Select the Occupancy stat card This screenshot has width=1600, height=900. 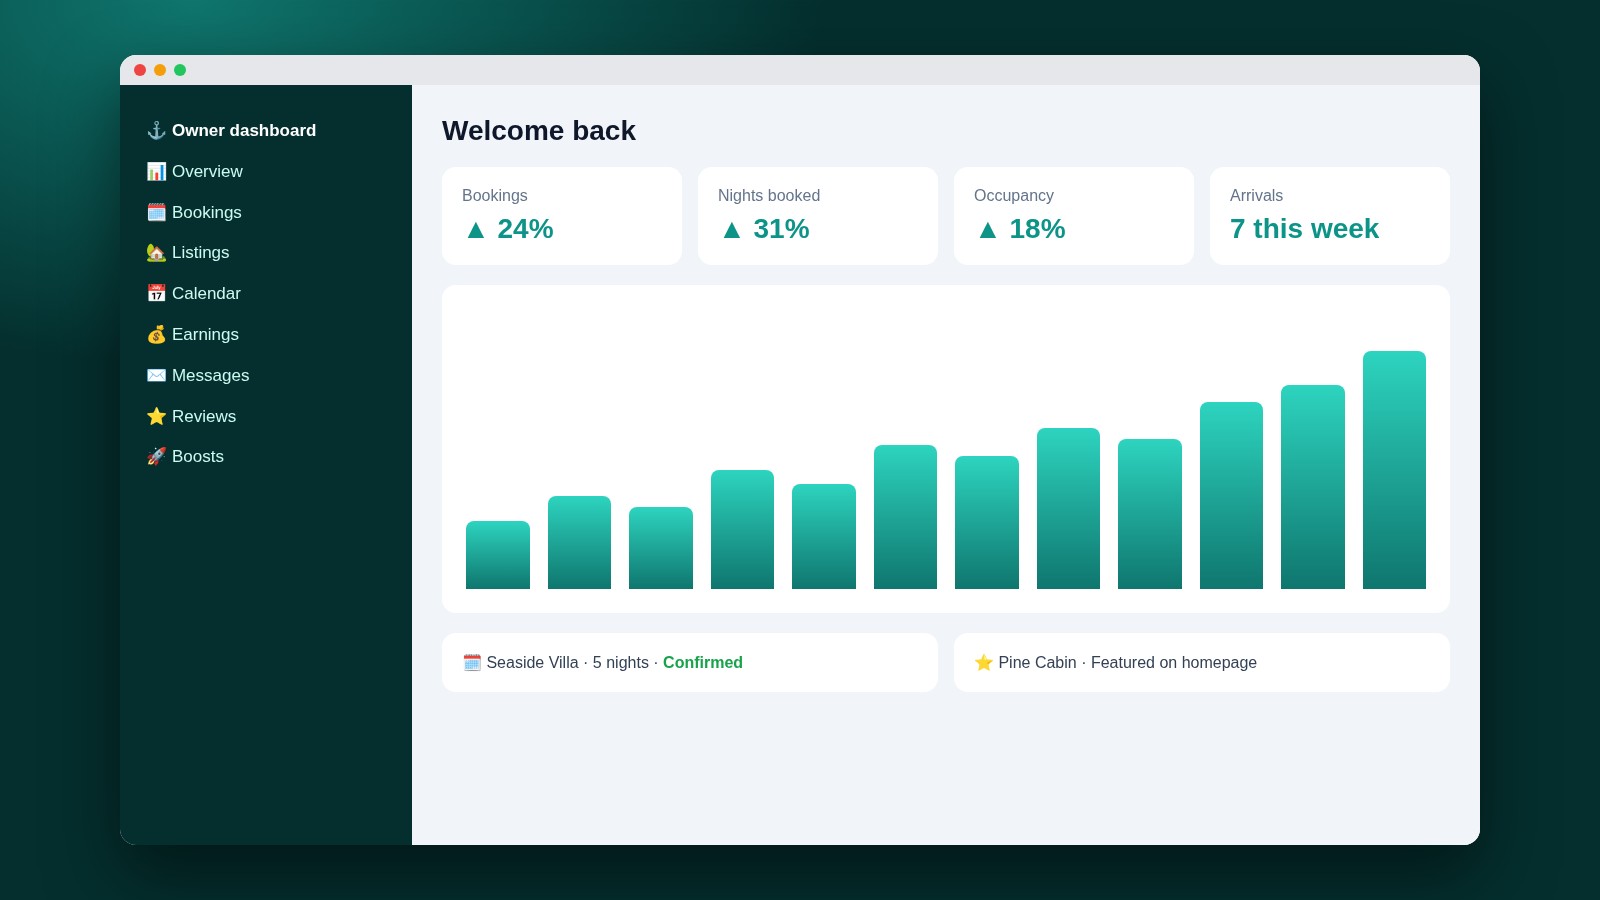(1074, 216)
